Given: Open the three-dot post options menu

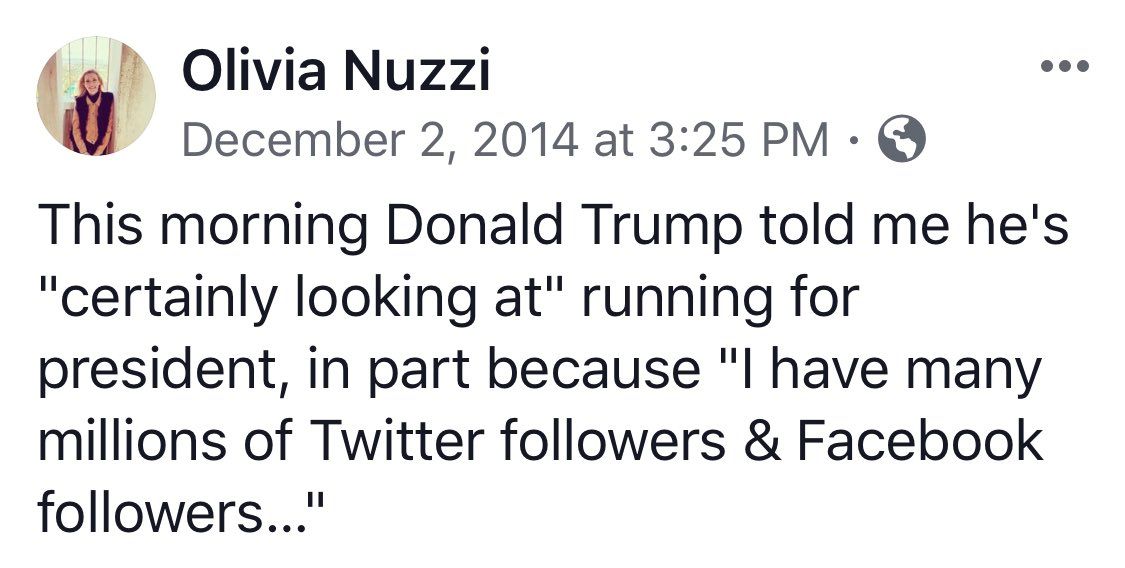Looking at the screenshot, I should [1065, 69].
